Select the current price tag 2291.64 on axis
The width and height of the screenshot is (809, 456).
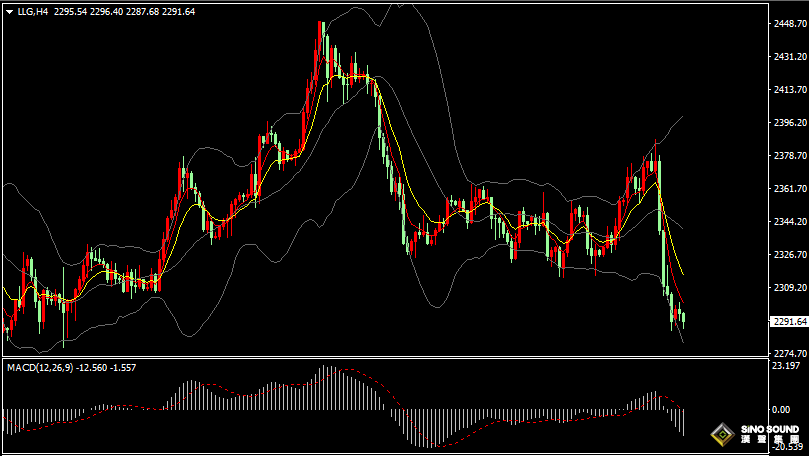(x=790, y=321)
